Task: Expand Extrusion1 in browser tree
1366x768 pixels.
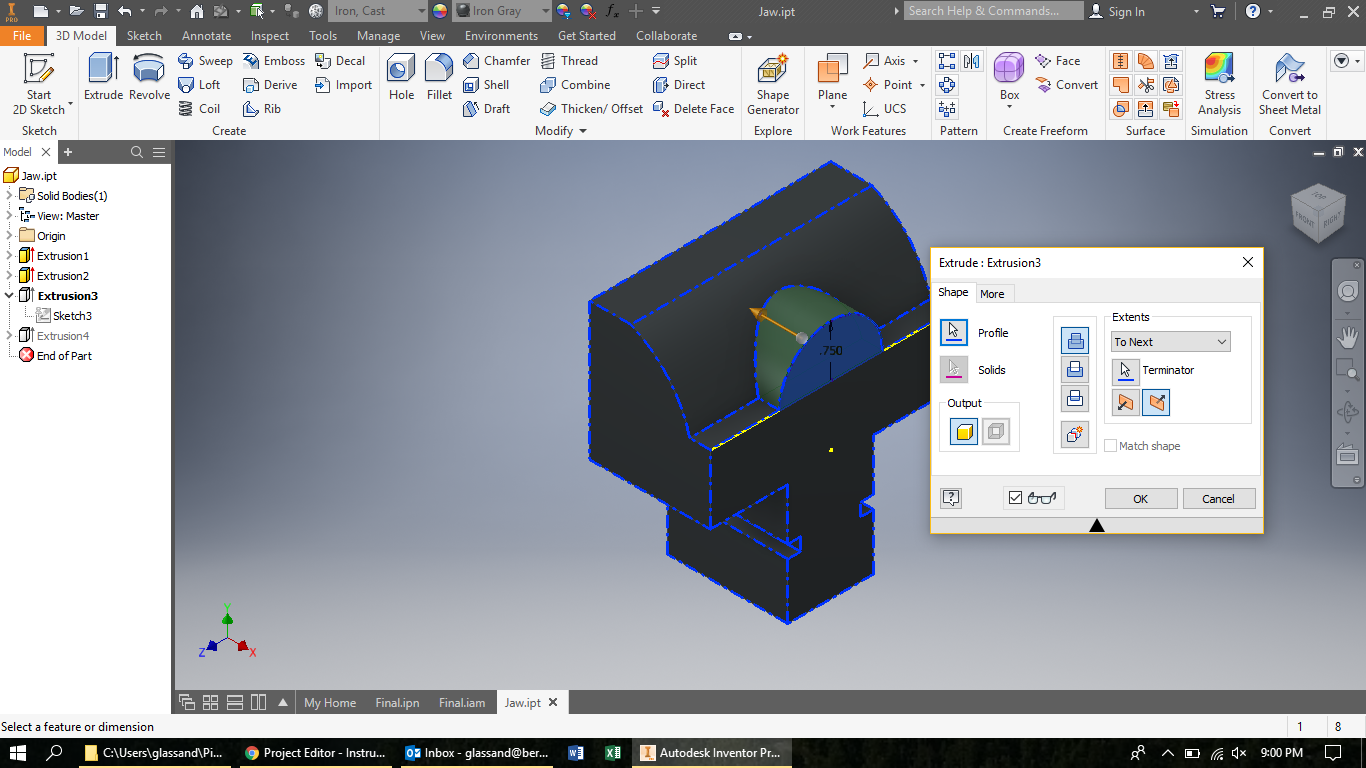Action: coord(9,256)
